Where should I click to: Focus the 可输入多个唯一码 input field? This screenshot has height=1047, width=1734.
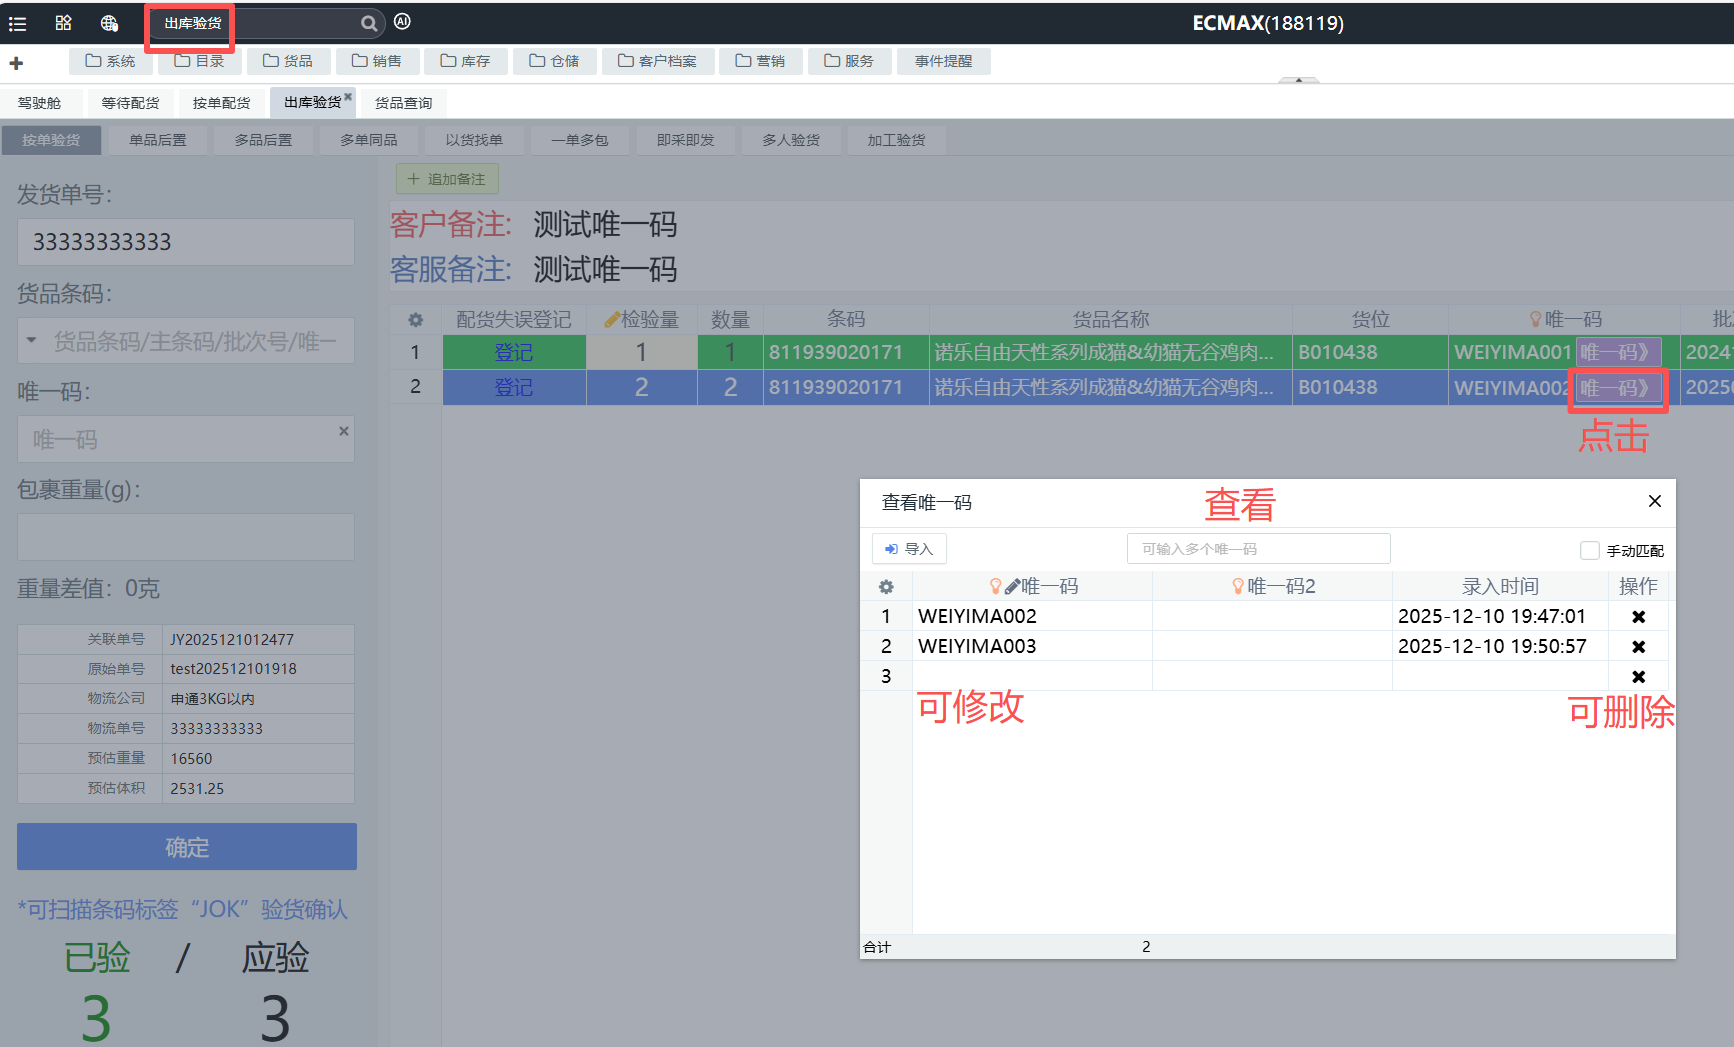point(1258,549)
